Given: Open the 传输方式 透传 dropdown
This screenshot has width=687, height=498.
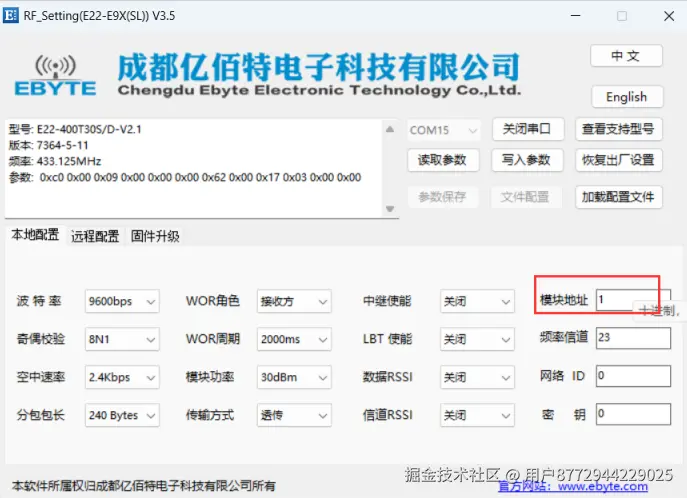Looking at the screenshot, I should point(294,415).
